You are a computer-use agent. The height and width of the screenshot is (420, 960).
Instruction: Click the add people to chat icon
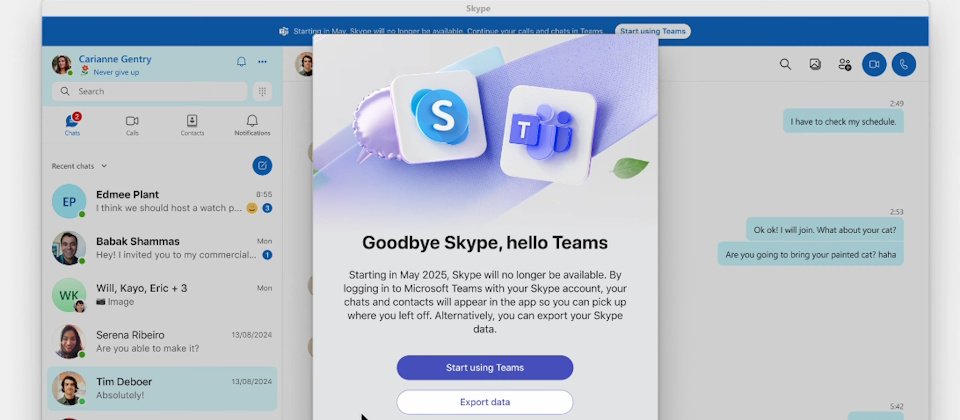pyautogui.click(x=845, y=64)
